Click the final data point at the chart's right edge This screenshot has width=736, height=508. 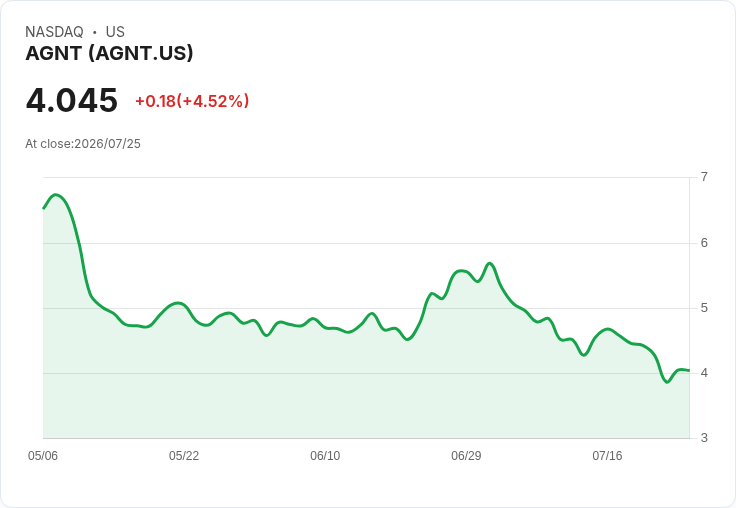(689, 370)
